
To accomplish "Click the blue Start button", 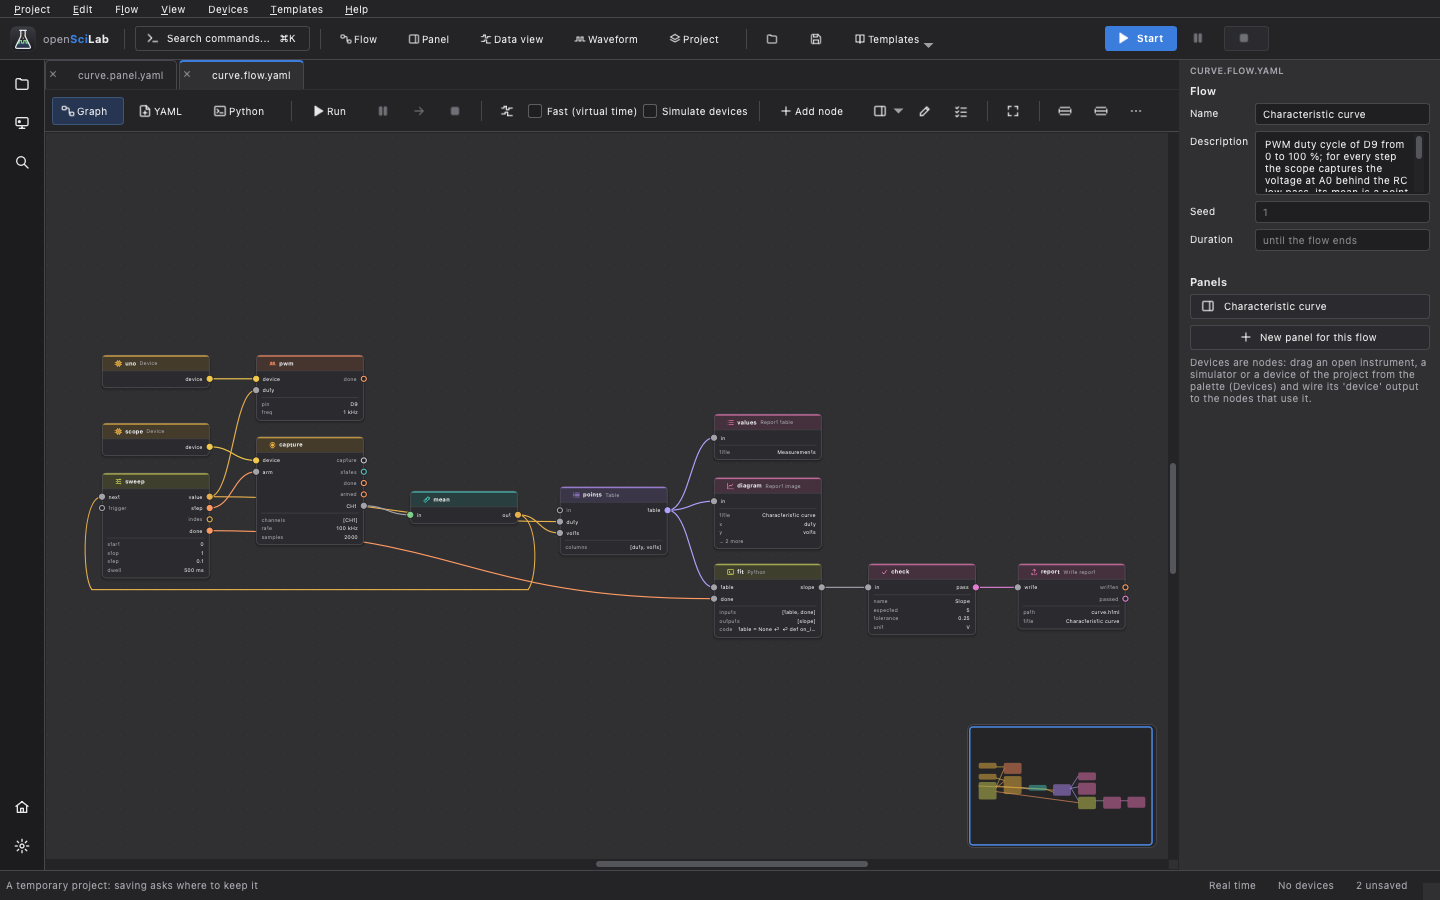I will 1141,38.
